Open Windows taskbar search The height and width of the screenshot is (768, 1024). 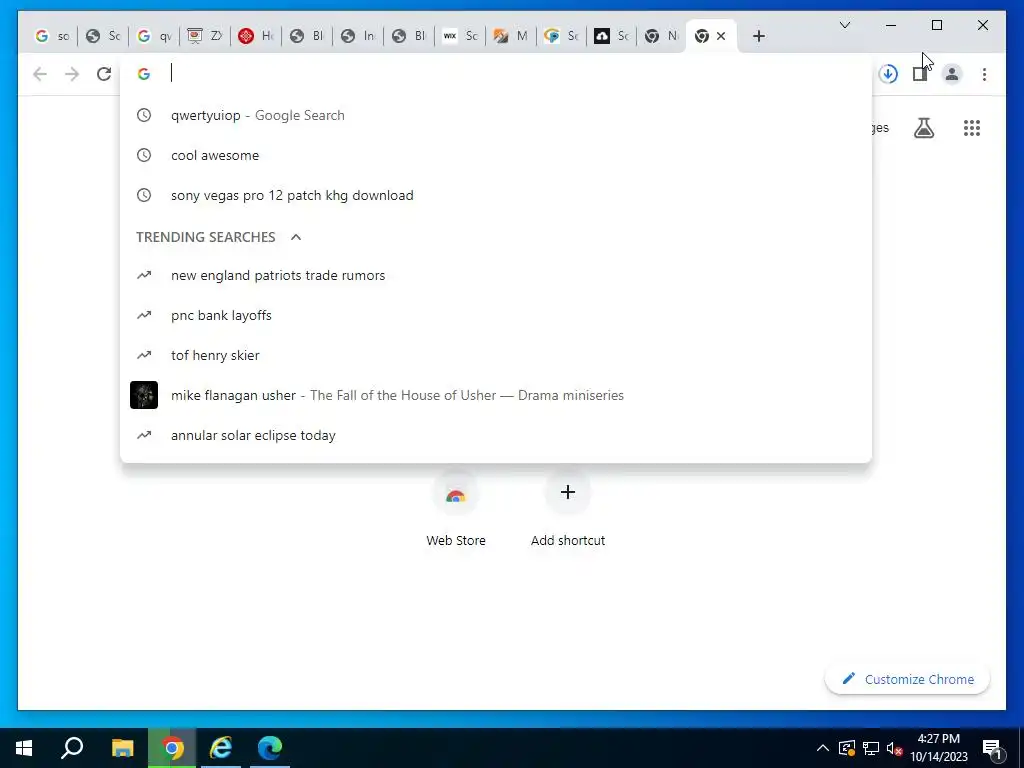tap(72, 748)
